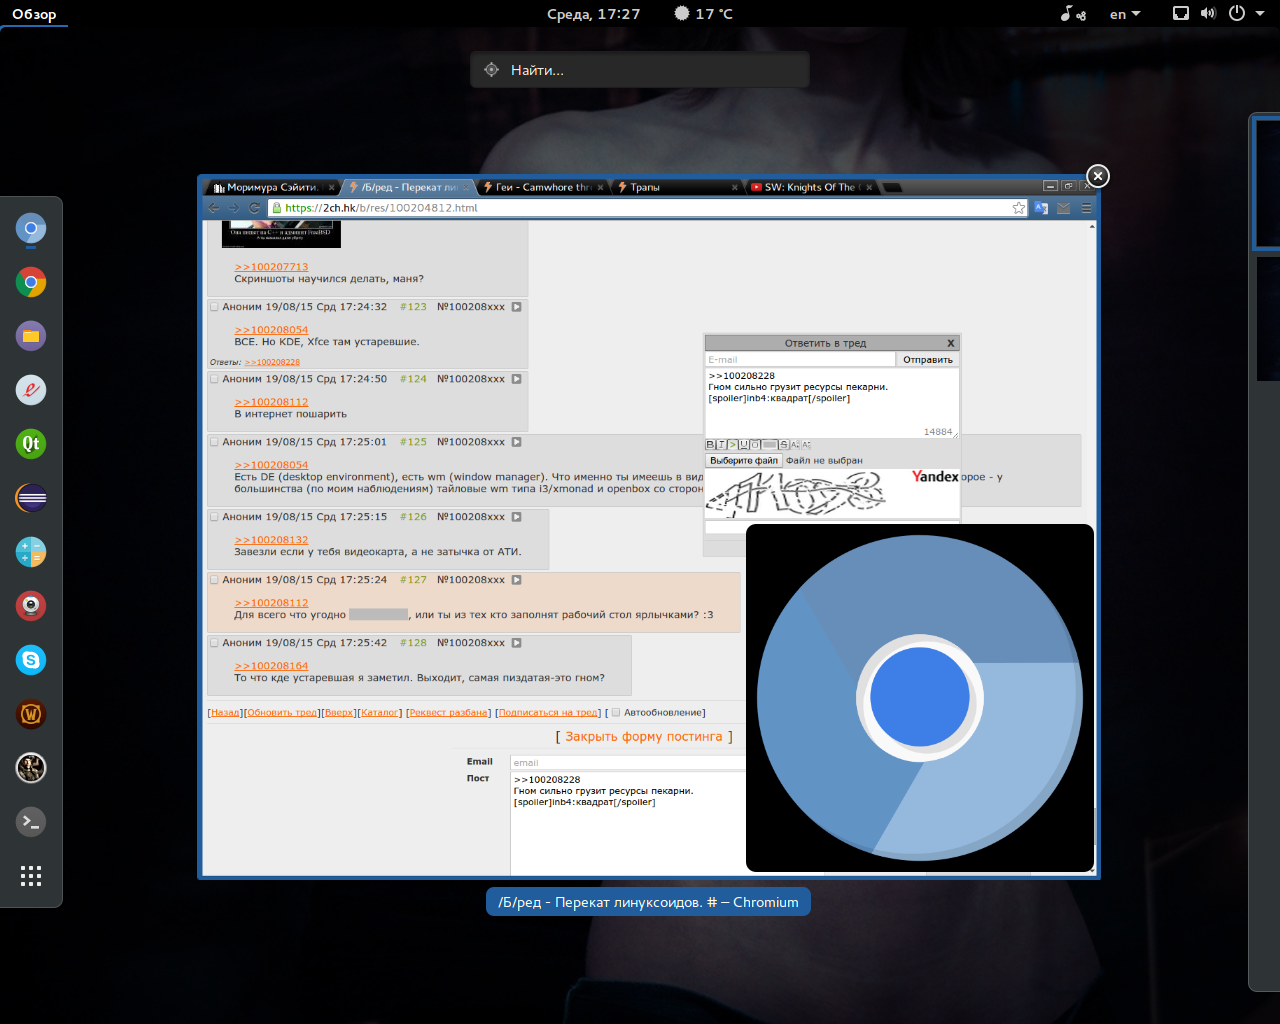1280x1024 pixels.
Task: Open the Files manager from the dash
Action: pos(31,337)
